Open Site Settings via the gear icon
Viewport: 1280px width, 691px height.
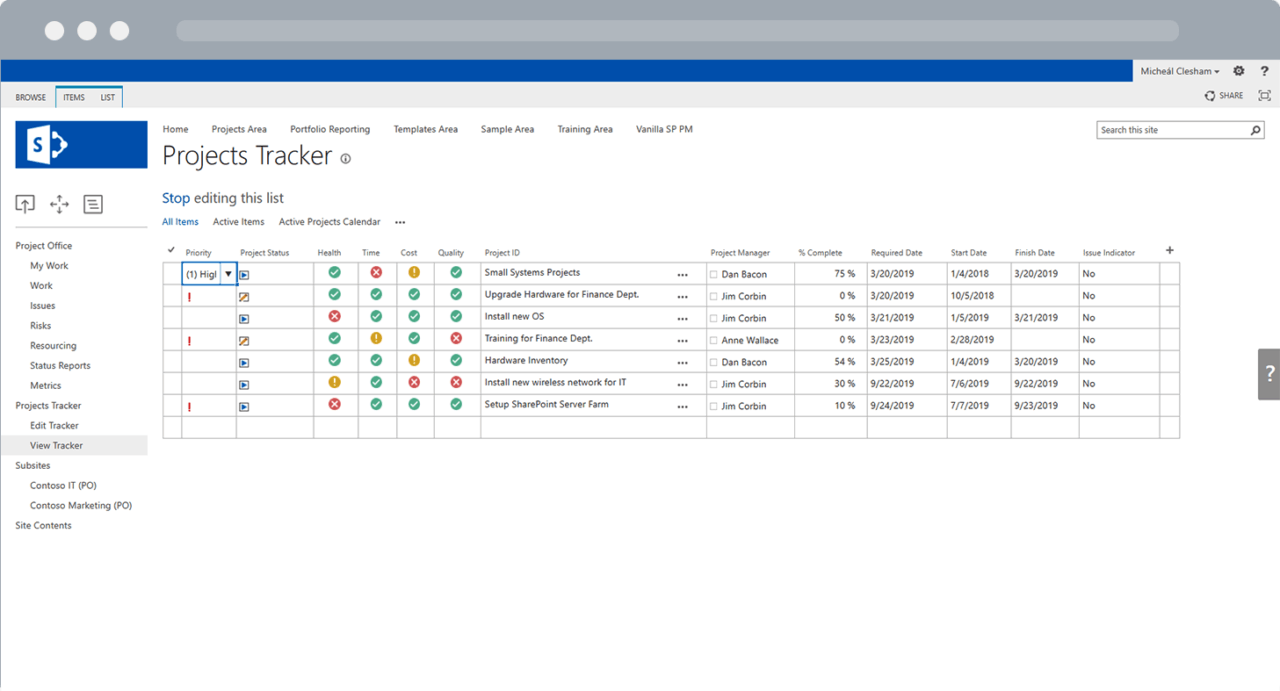(1238, 71)
